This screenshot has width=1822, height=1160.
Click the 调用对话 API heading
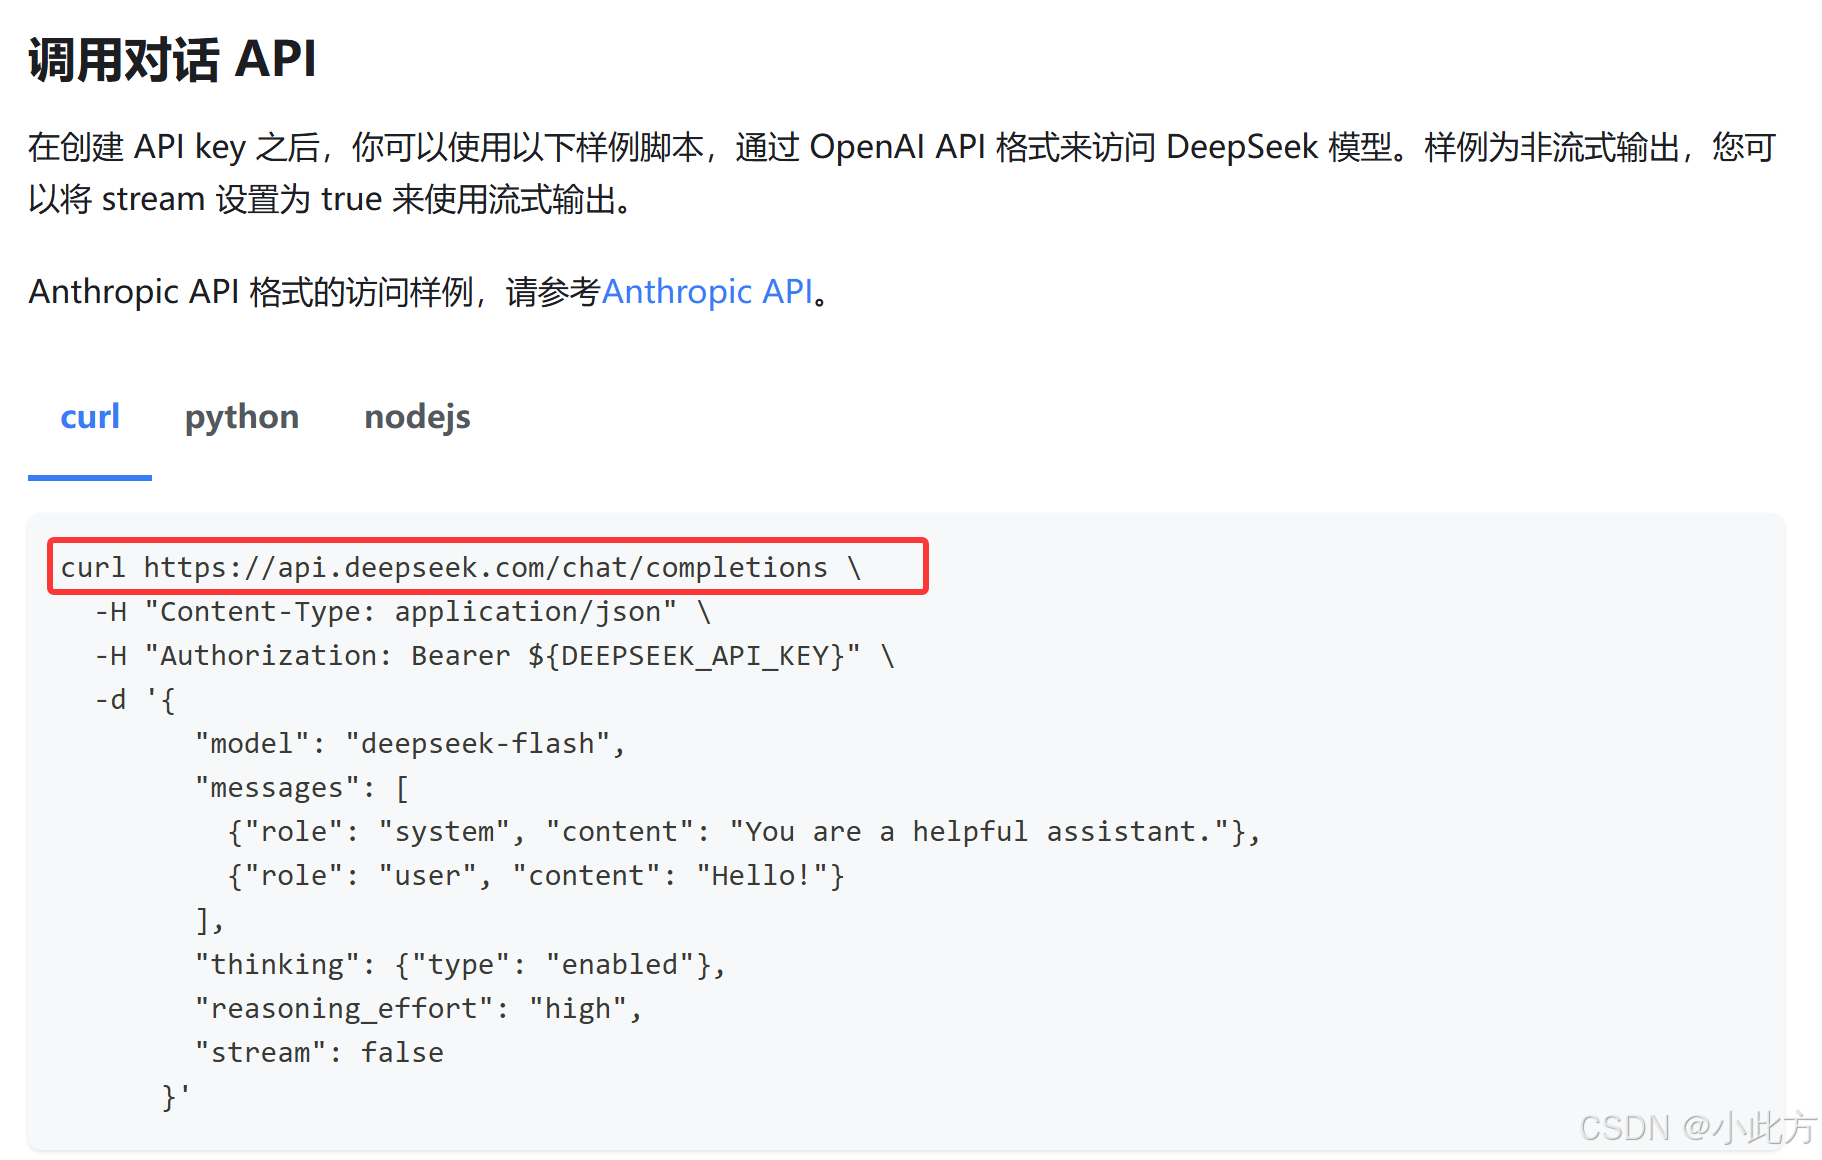(172, 59)
